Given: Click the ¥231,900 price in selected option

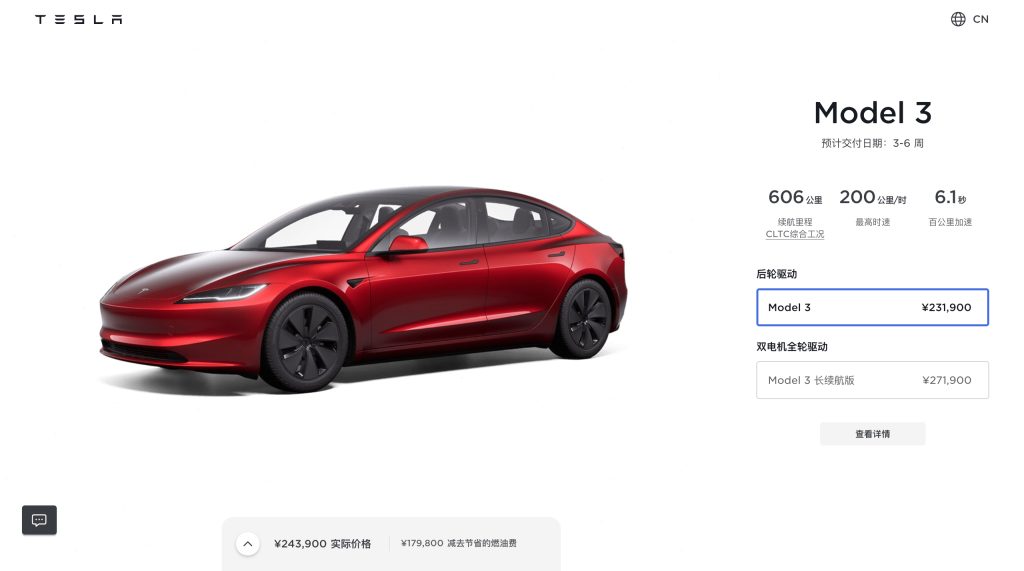Looking at the screenshot, I should pyautogui.click(x=946, y=307).
